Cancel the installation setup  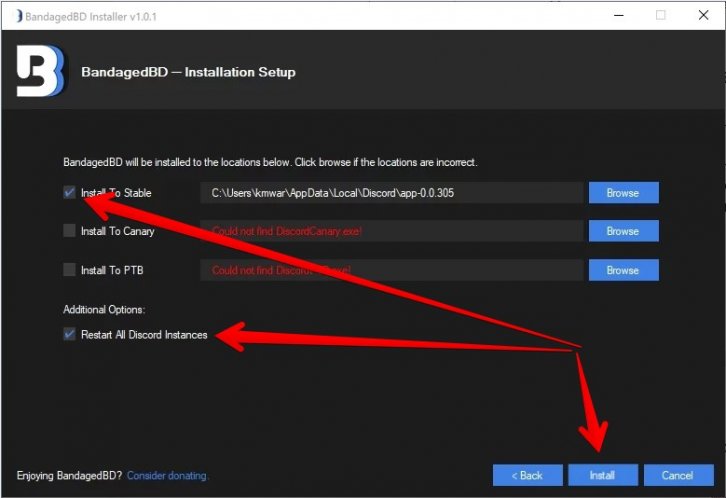(x=678, y=475)
